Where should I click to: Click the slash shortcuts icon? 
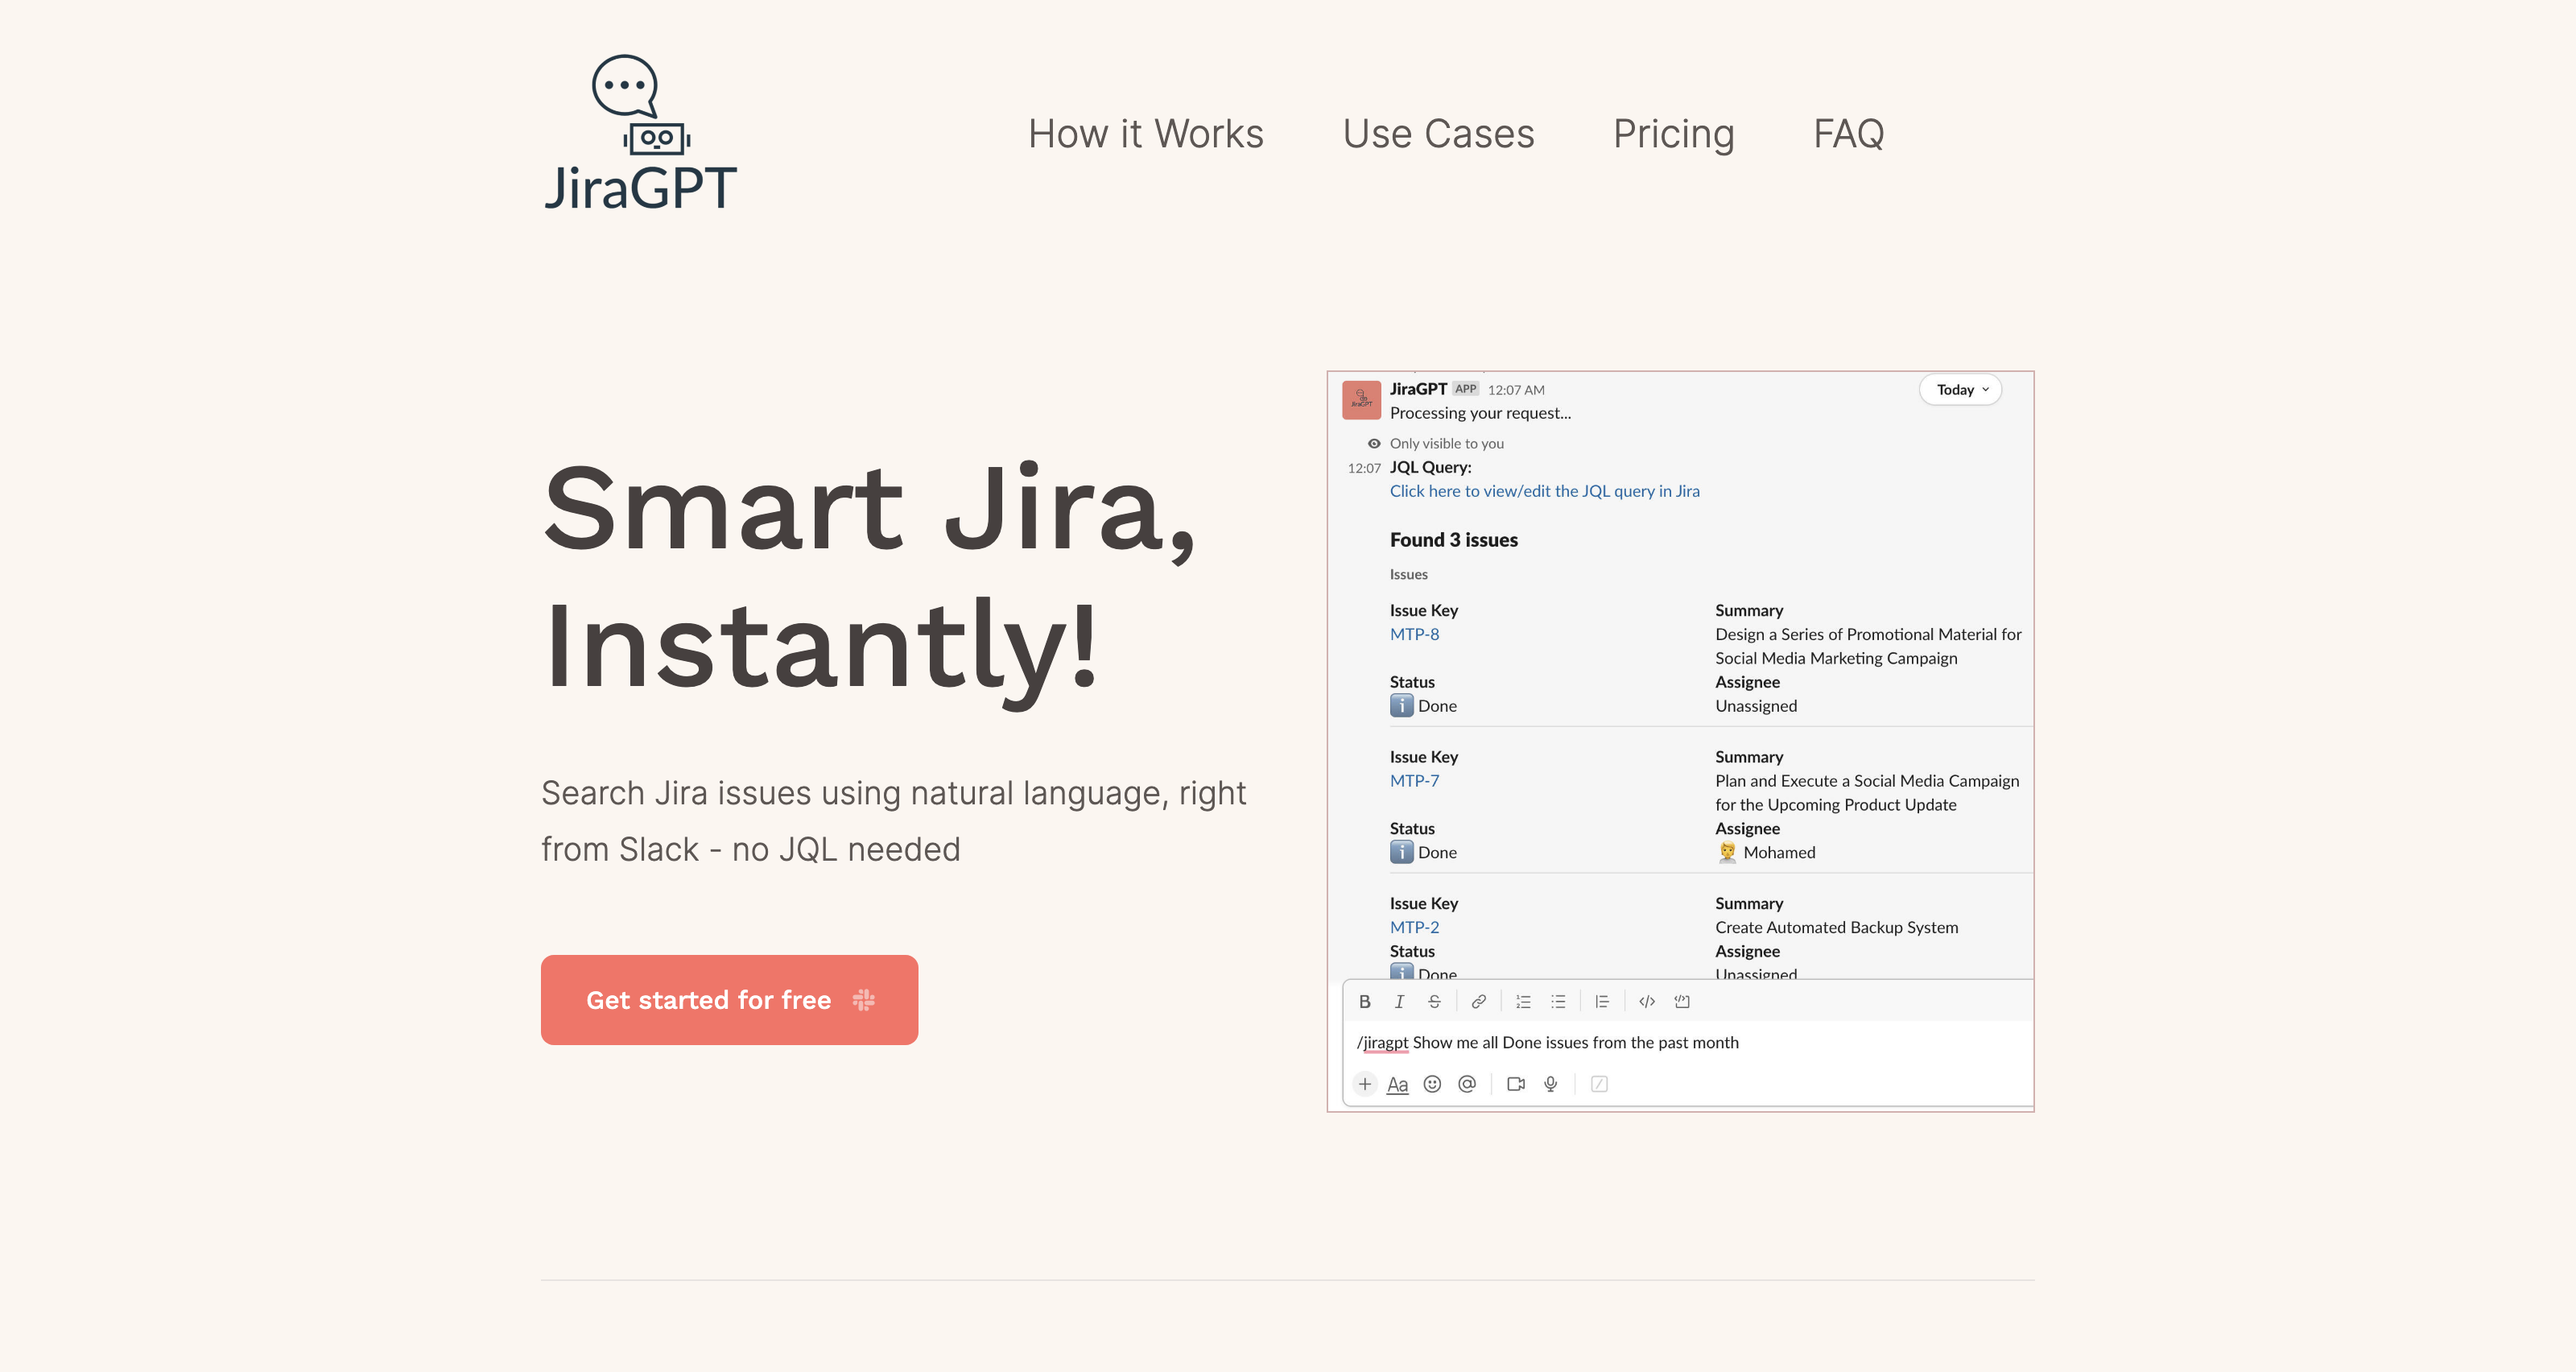coord(1599,1084)
